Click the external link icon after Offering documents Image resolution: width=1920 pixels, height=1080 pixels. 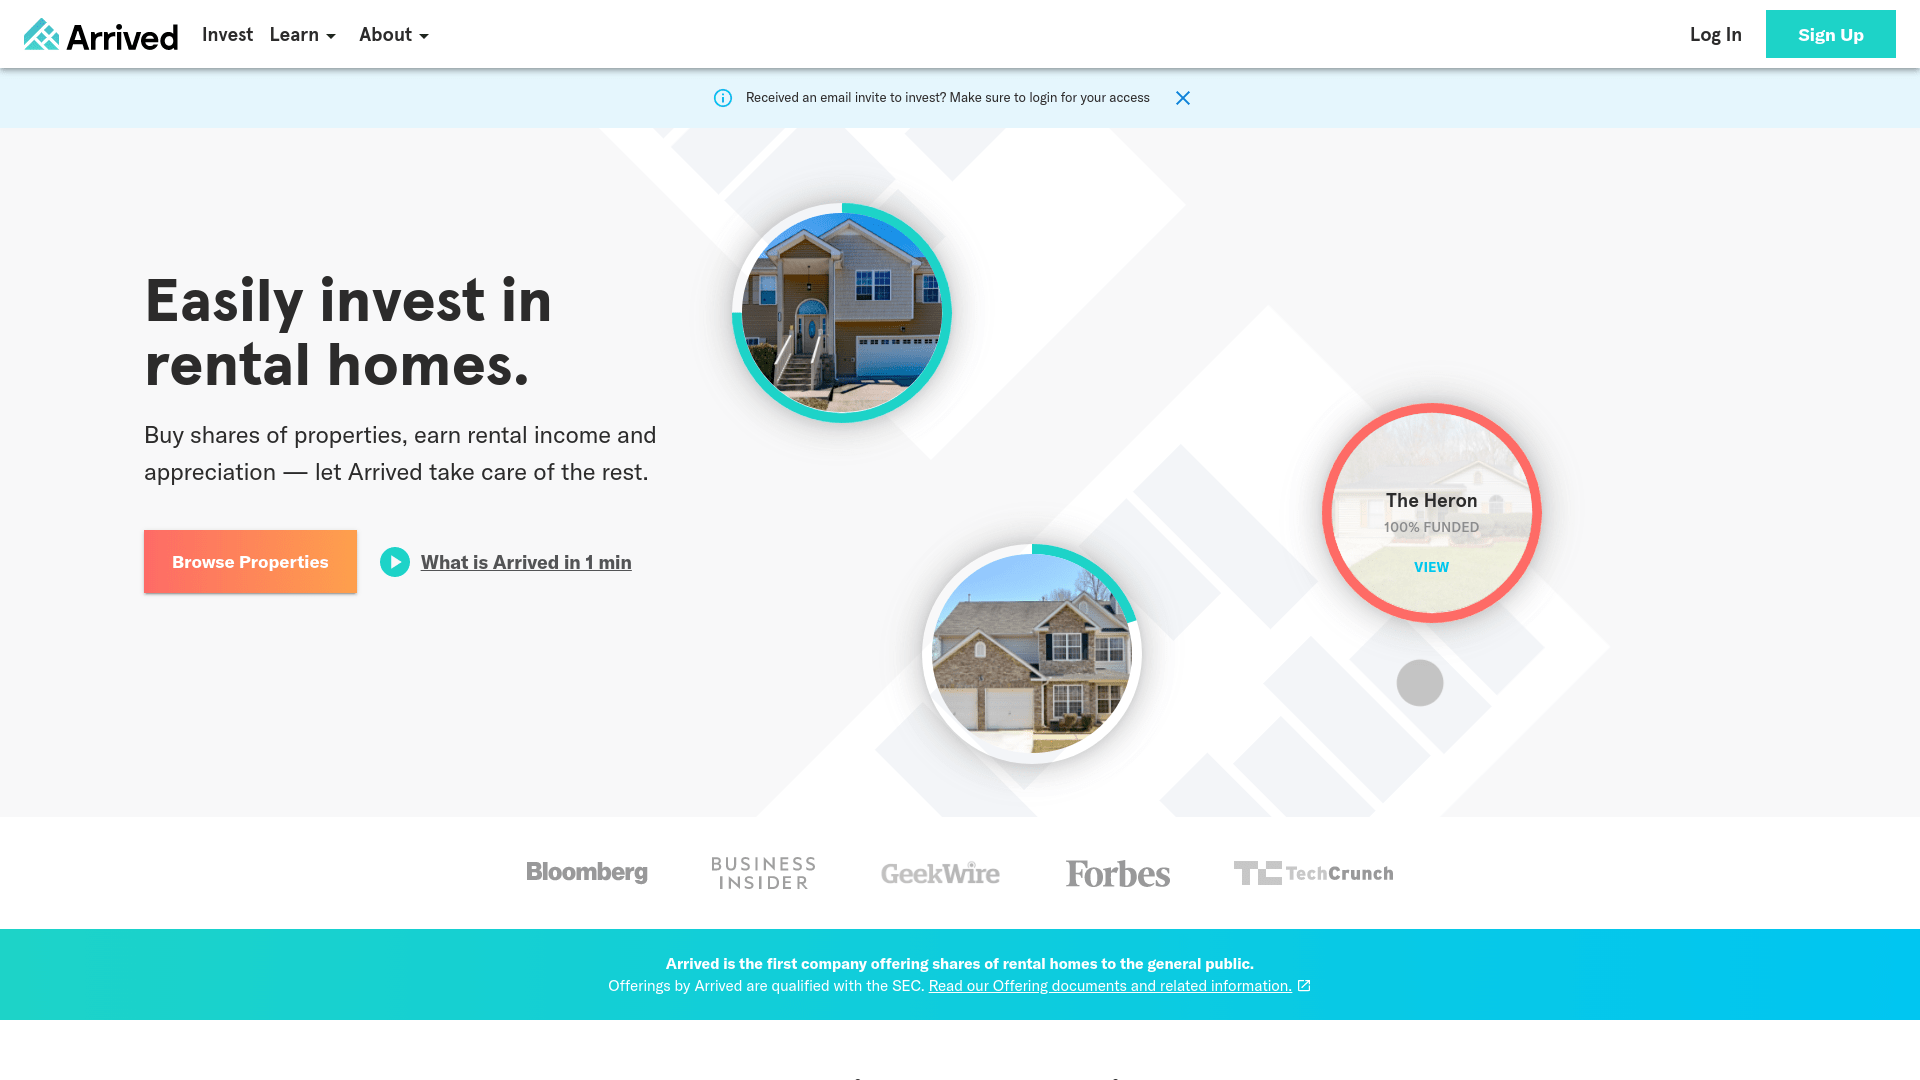(1304, 986)
